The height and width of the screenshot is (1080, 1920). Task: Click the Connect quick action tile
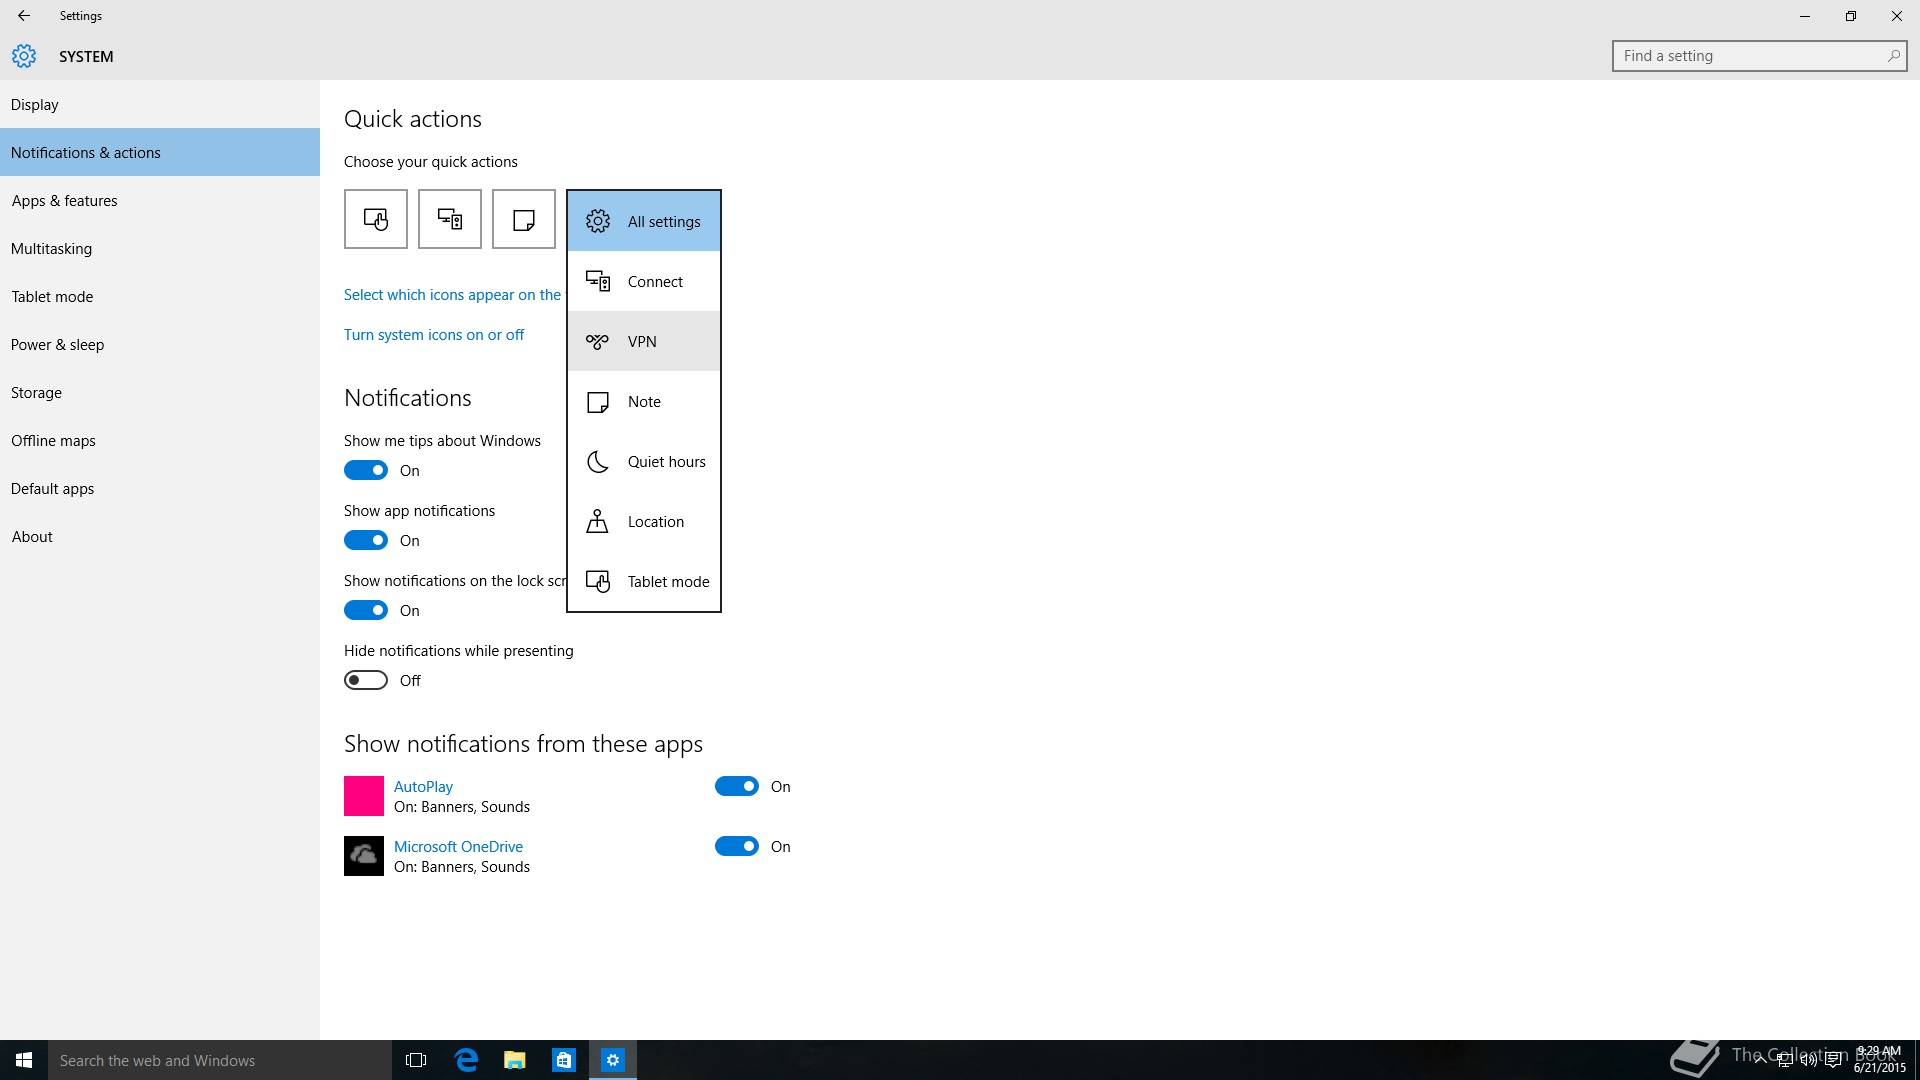[449, 219]
